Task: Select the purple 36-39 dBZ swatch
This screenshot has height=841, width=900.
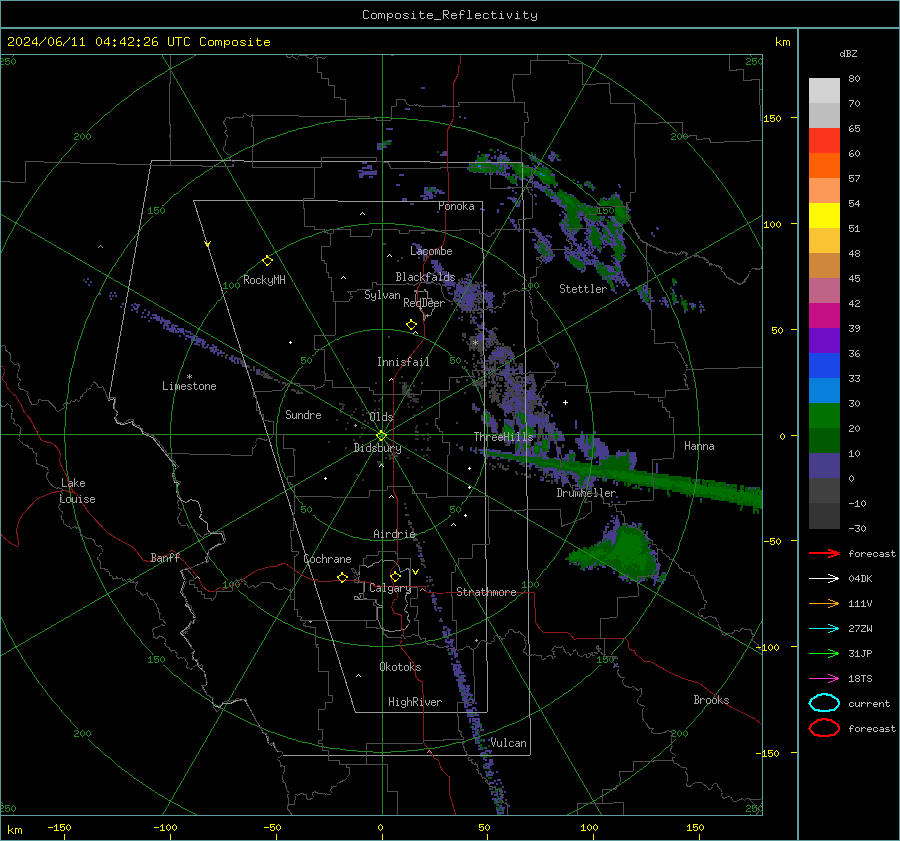Action: click(x=824, y=341)
